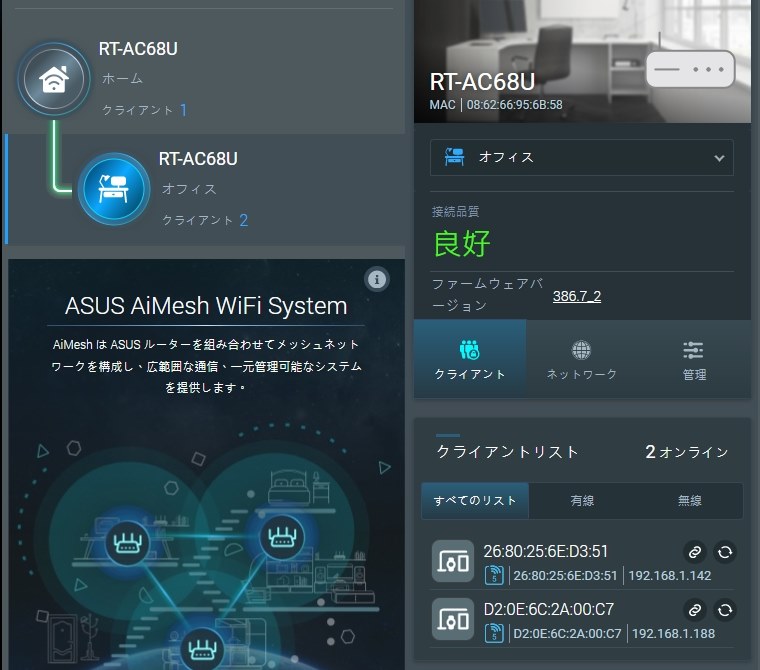This screenshot has width=760, height=670.
Task: Click bottom router icon in AiMesh illustration
Action: tap(203, 650)
